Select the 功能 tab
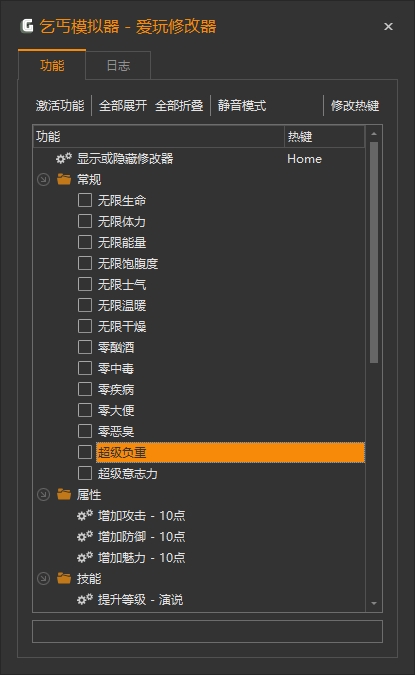415x675 pixels. (x=52, y=65)
